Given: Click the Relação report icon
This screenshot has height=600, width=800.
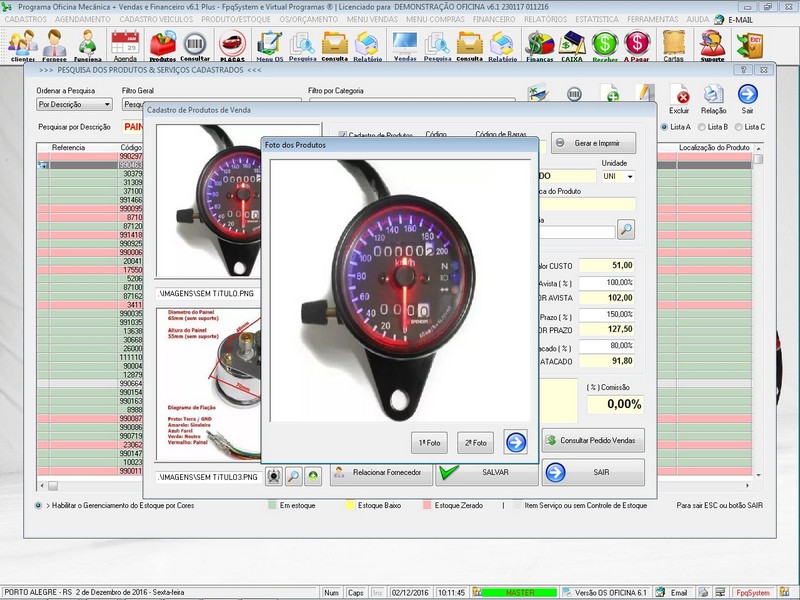Looking at the screenshot, I should 713,99.
